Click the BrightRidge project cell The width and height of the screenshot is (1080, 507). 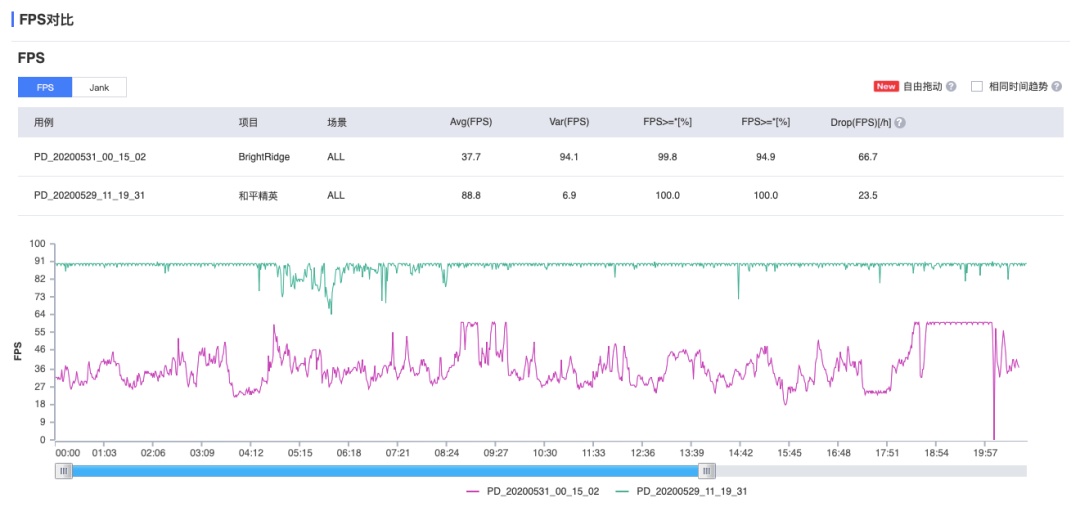pyautogui.click(x=264, y=157)
